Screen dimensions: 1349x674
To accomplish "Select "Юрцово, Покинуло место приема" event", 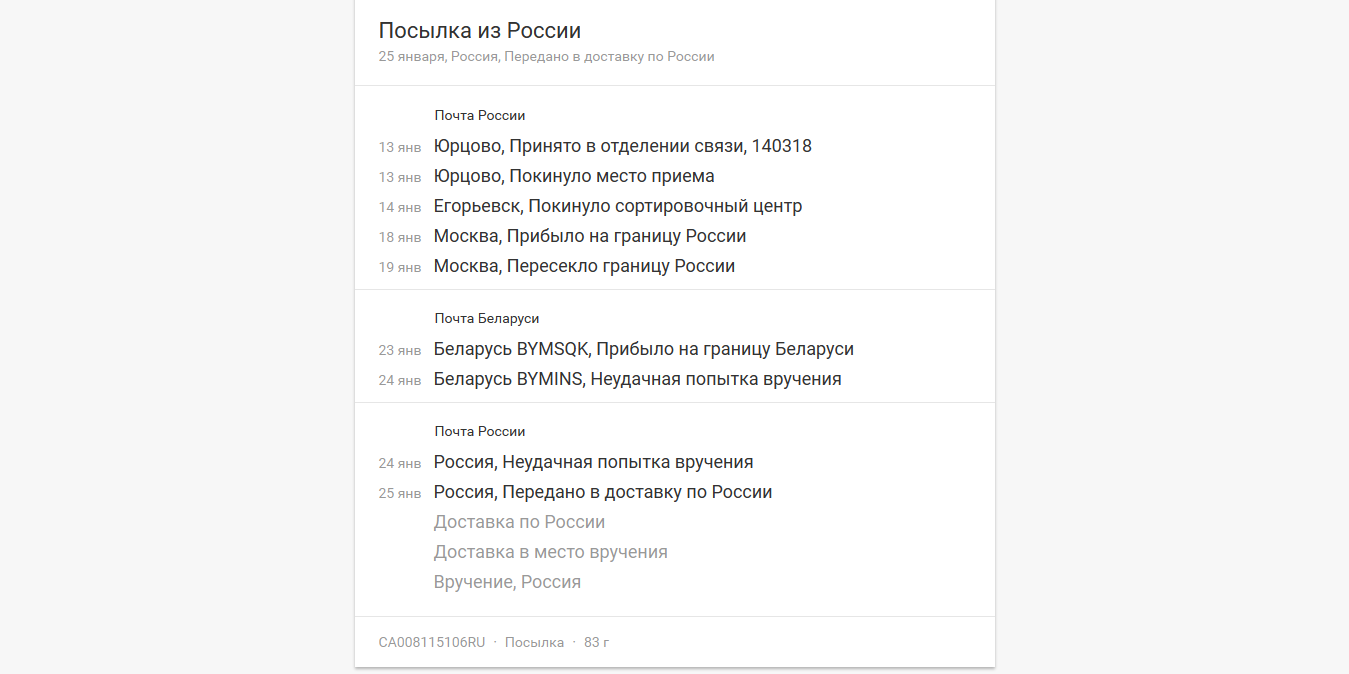I will tap(573, 176).
